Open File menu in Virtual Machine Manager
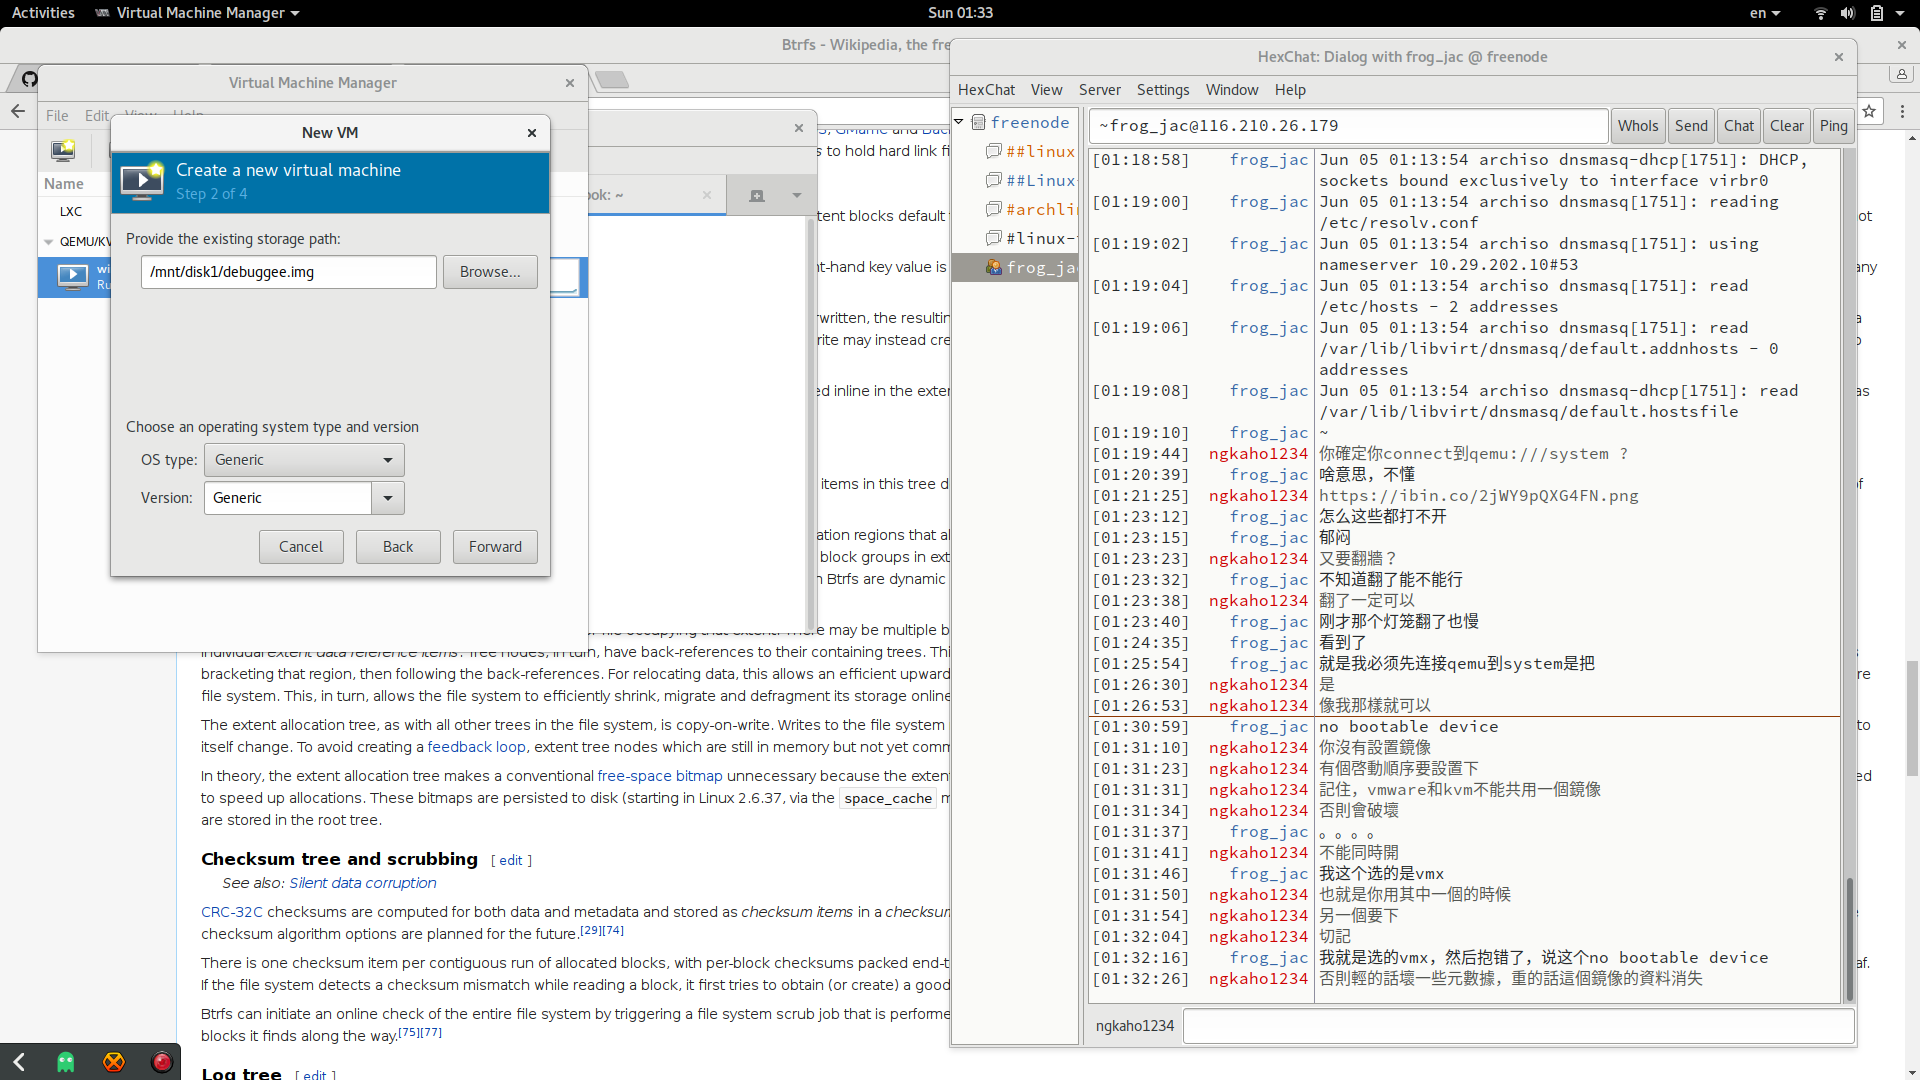 tap(57, 116)
